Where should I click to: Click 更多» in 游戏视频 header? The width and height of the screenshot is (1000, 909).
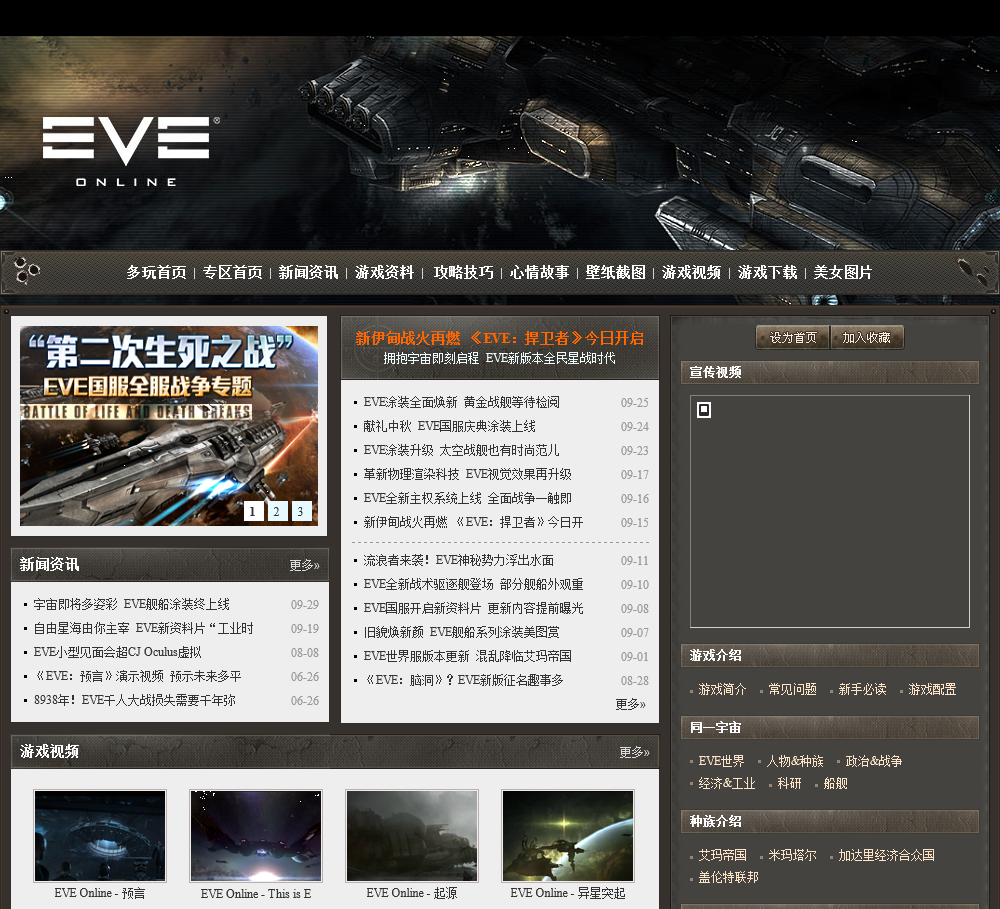635,753
